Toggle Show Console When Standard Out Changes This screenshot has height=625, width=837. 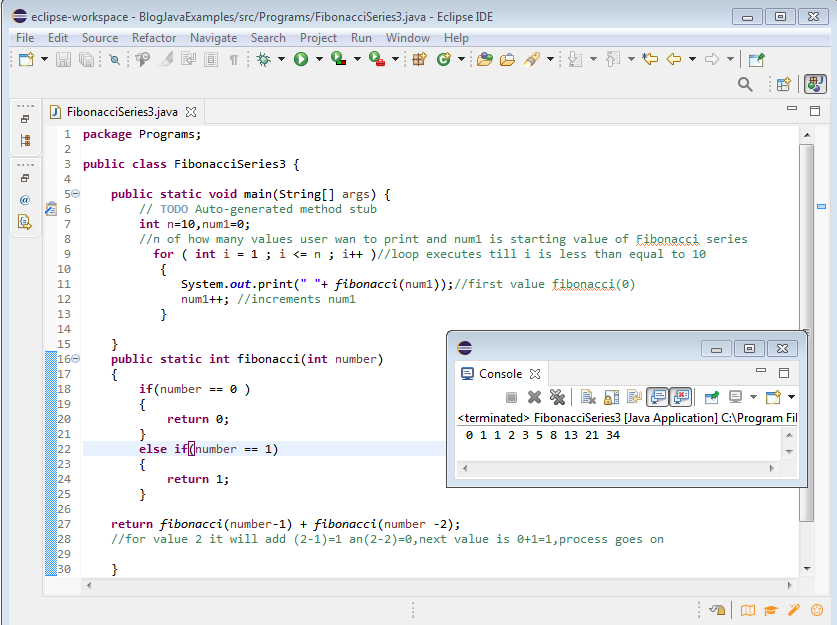tap(657, 398)
